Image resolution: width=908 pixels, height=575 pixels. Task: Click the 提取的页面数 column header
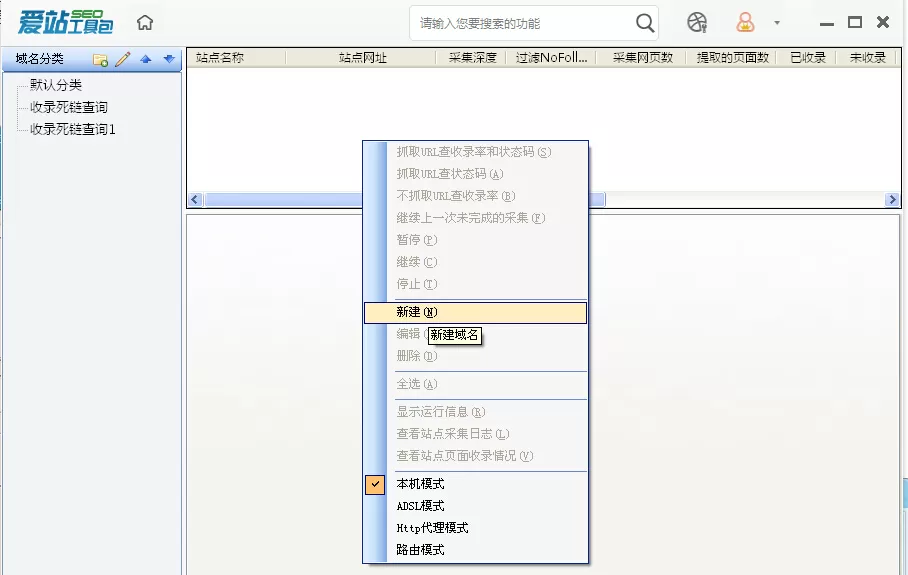tap(732, 58)
